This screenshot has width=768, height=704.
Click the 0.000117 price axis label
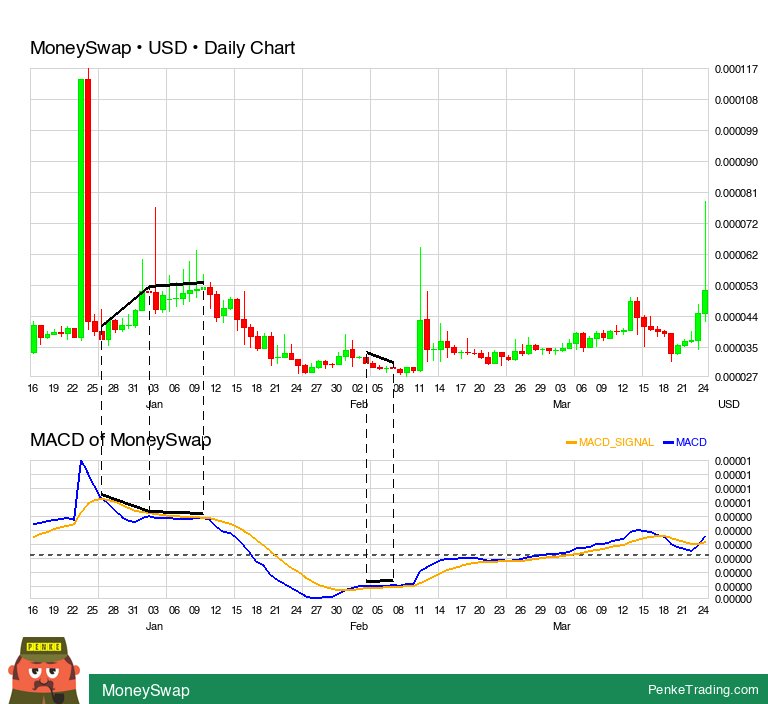(x=736, y=69)
